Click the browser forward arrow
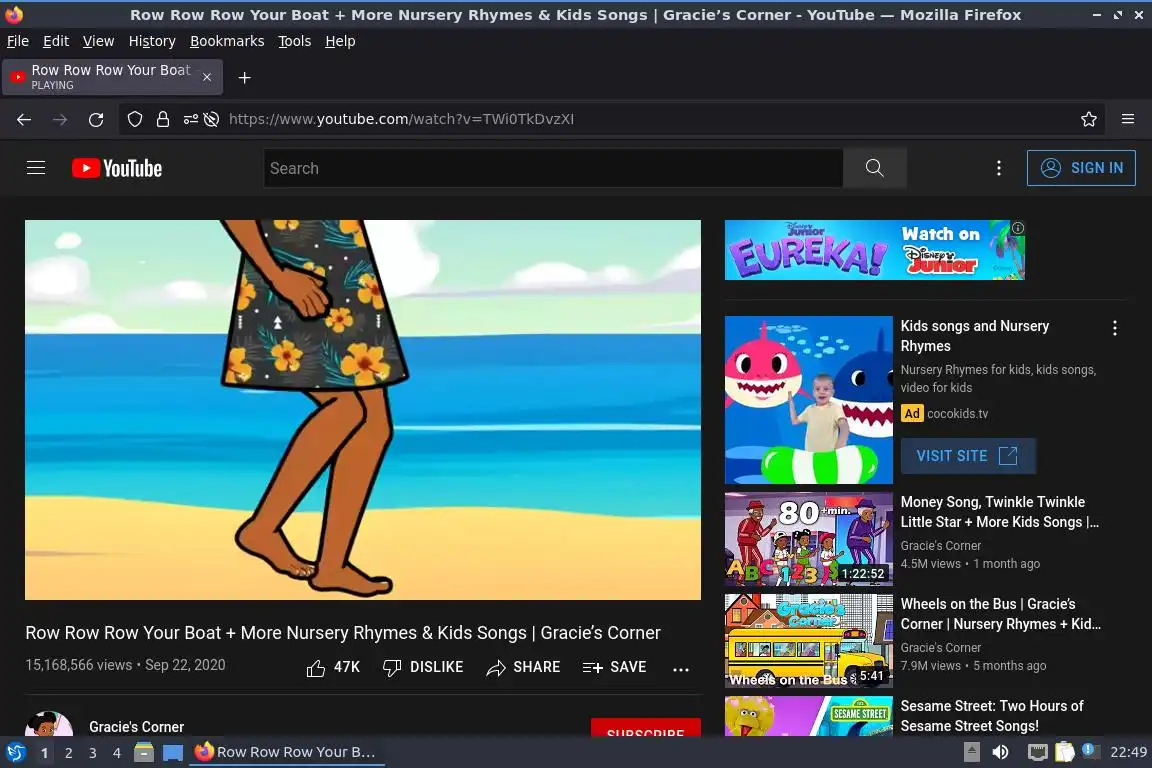Viewport: 1152px width, 768px height. tap(60, 119)
